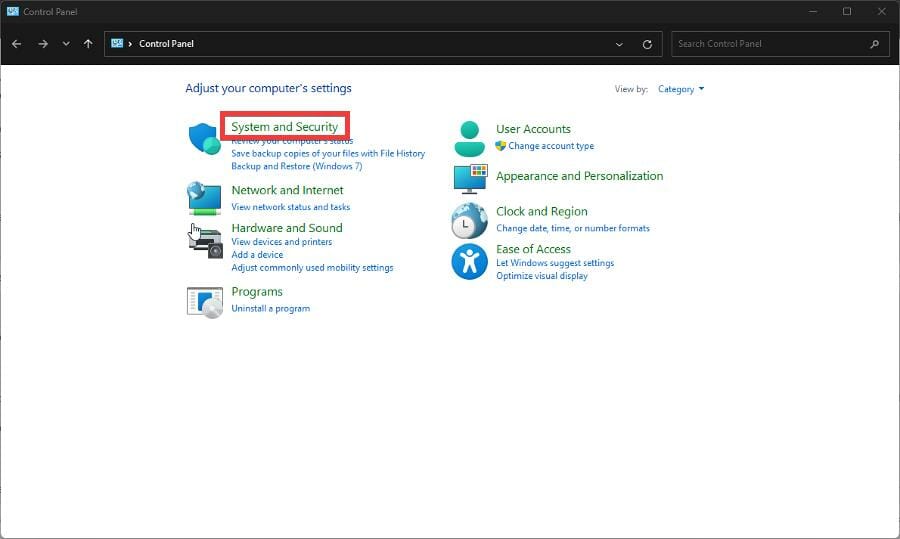
Task: Click the Hardware and Sound printer icon
Action: point(204,240)
